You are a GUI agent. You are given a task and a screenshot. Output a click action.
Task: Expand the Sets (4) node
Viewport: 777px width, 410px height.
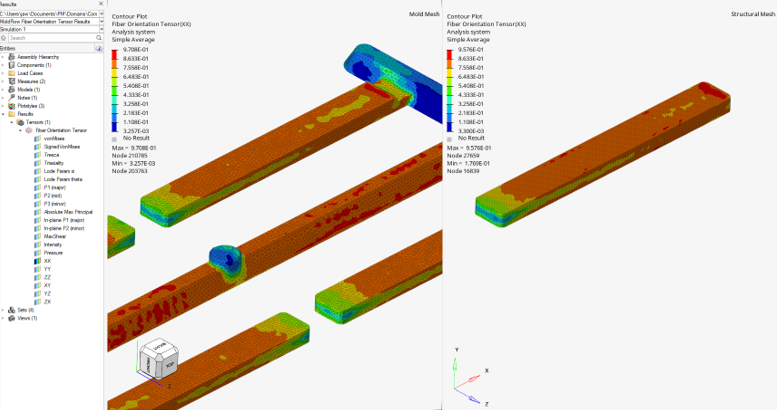(3, 310)
